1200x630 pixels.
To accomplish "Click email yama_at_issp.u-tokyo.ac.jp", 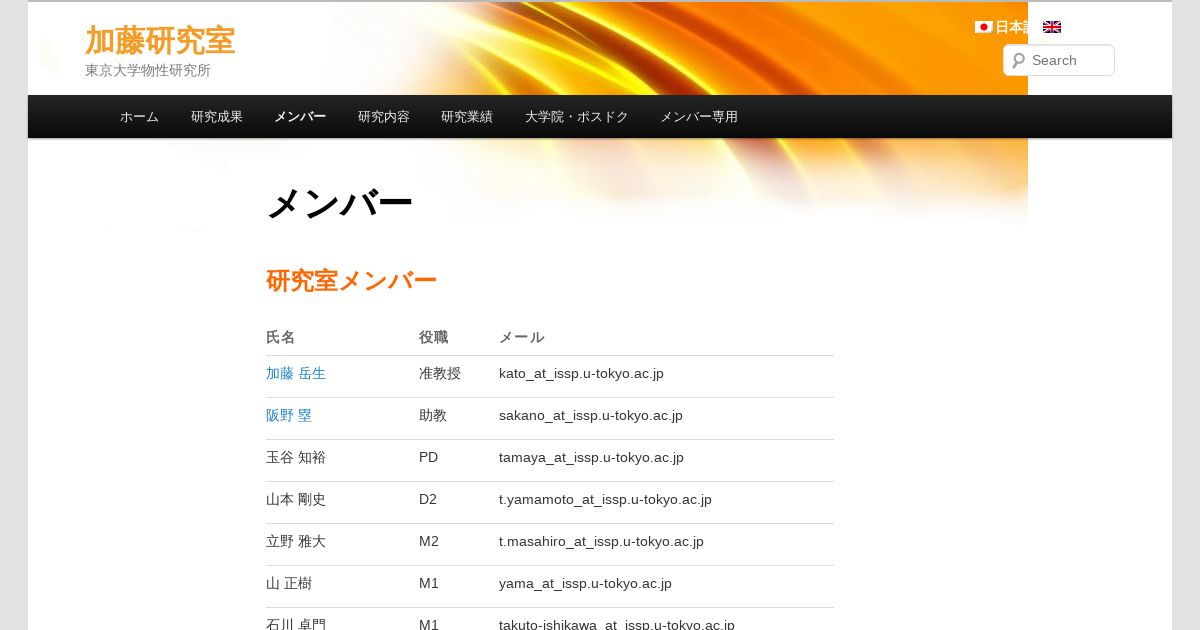I will pos(585,583).
